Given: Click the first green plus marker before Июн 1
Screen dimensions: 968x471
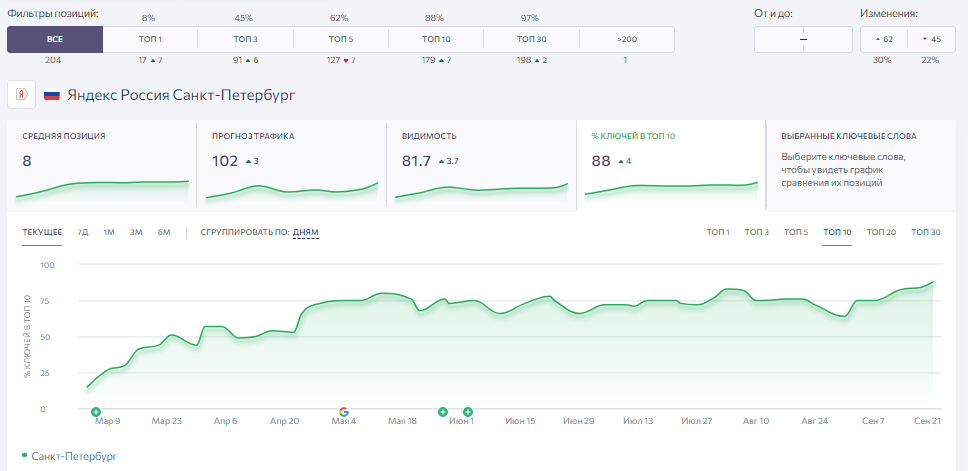Looking at the screenshot, I should click(x=443, y=412).
